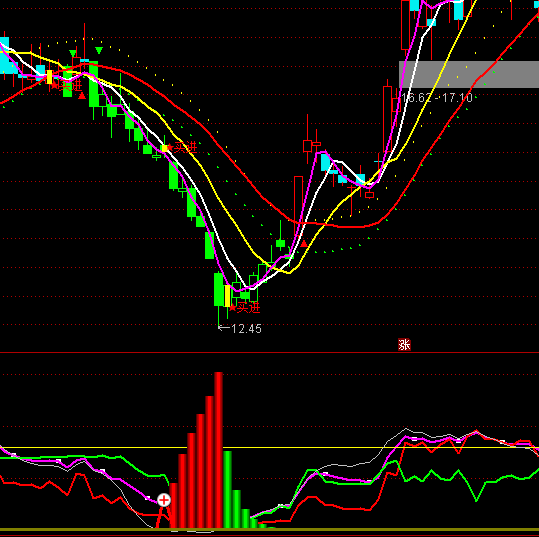Image resolution: width=539 pixels, height=537 pixels.
Task: Click red up-triangle beneath first 买进 label
Action: (82, 96)
